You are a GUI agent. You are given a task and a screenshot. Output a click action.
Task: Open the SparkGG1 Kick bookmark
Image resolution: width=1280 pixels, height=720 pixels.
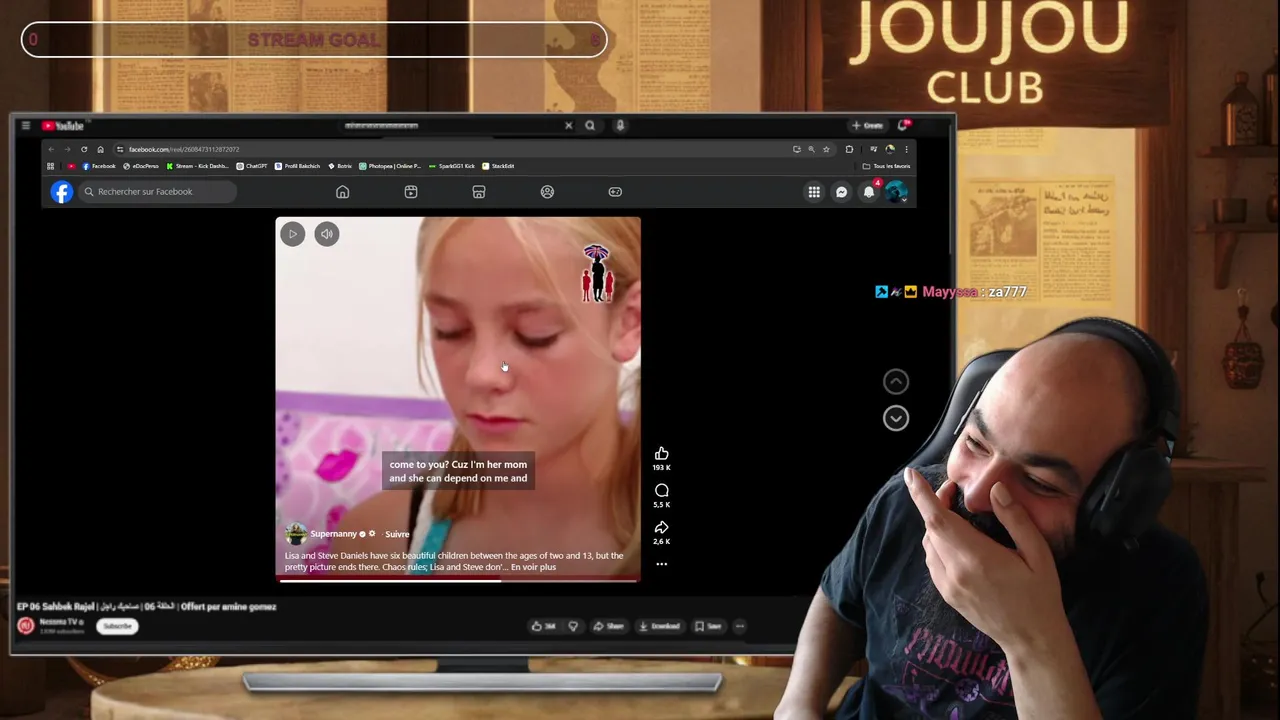(x=452, y=166)
